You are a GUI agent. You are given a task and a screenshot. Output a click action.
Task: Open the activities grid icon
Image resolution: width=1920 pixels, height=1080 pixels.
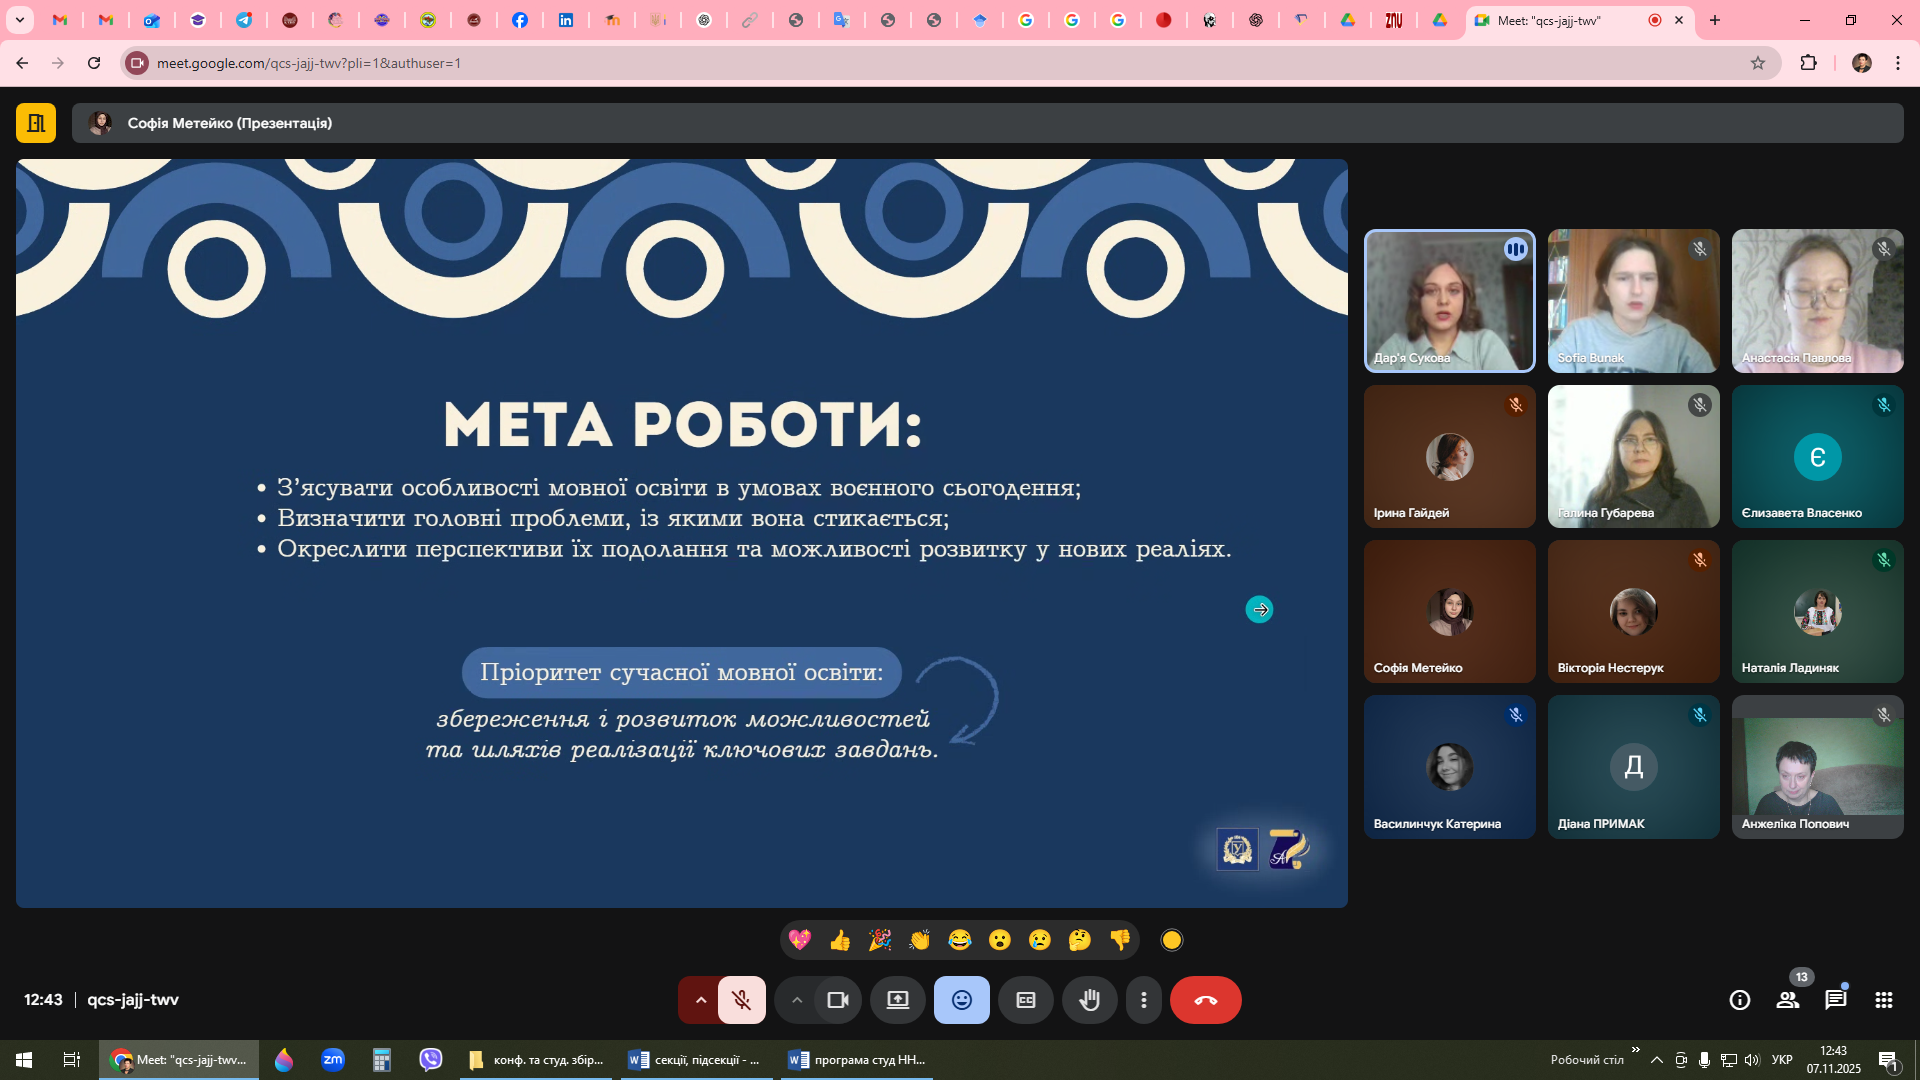coord(1884,1000)
